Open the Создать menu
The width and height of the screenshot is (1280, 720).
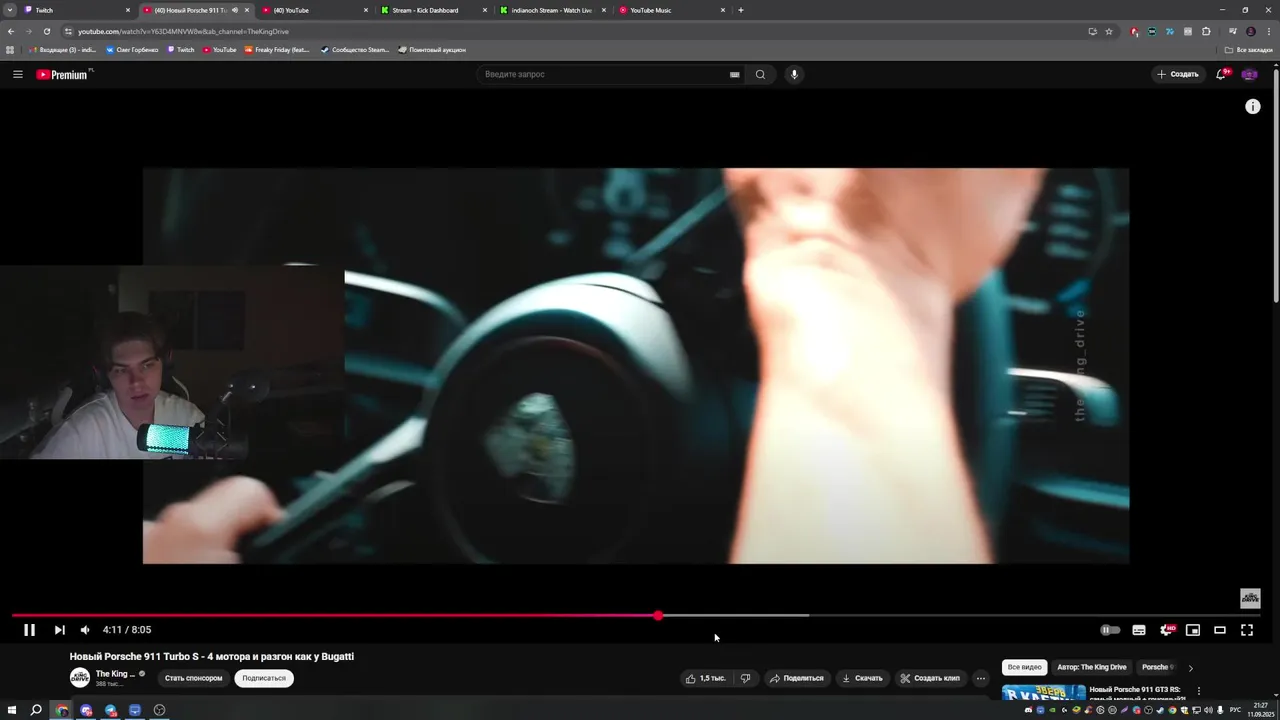[1178, 74]
